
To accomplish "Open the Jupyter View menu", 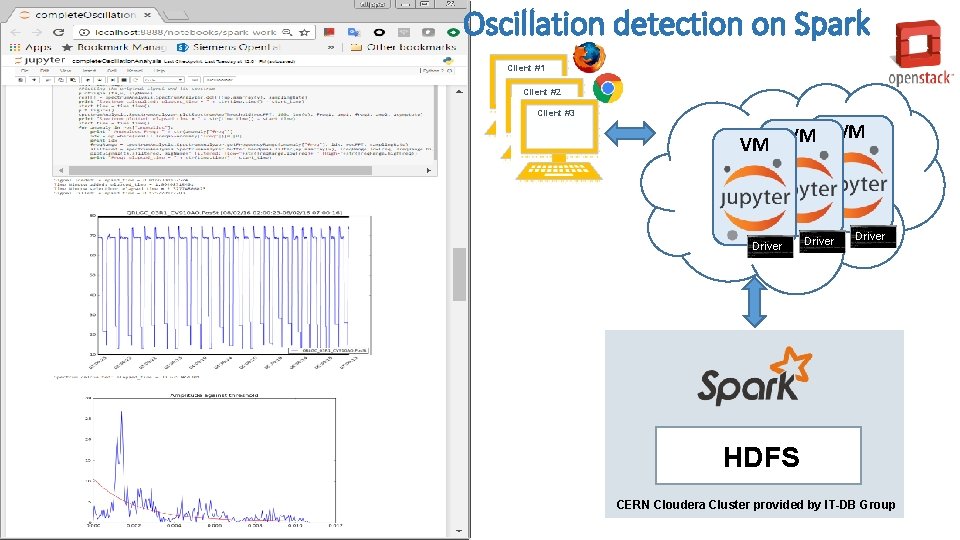I will [x=66, y=70].
